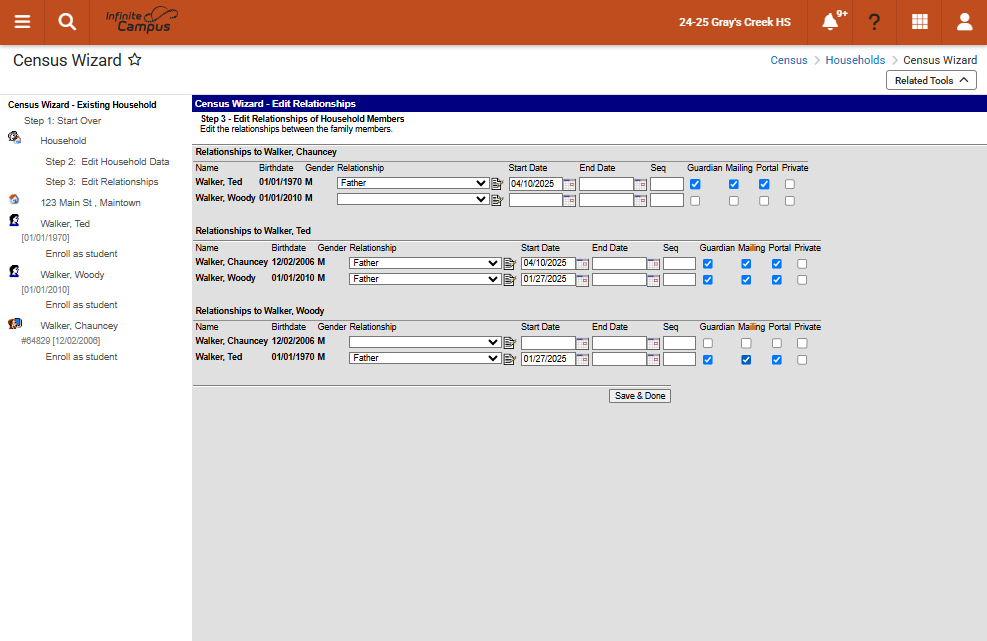Go to Step 2: Edit Household Data
The height and width of the screenshot is (641, 987).
tap(107, 161)
